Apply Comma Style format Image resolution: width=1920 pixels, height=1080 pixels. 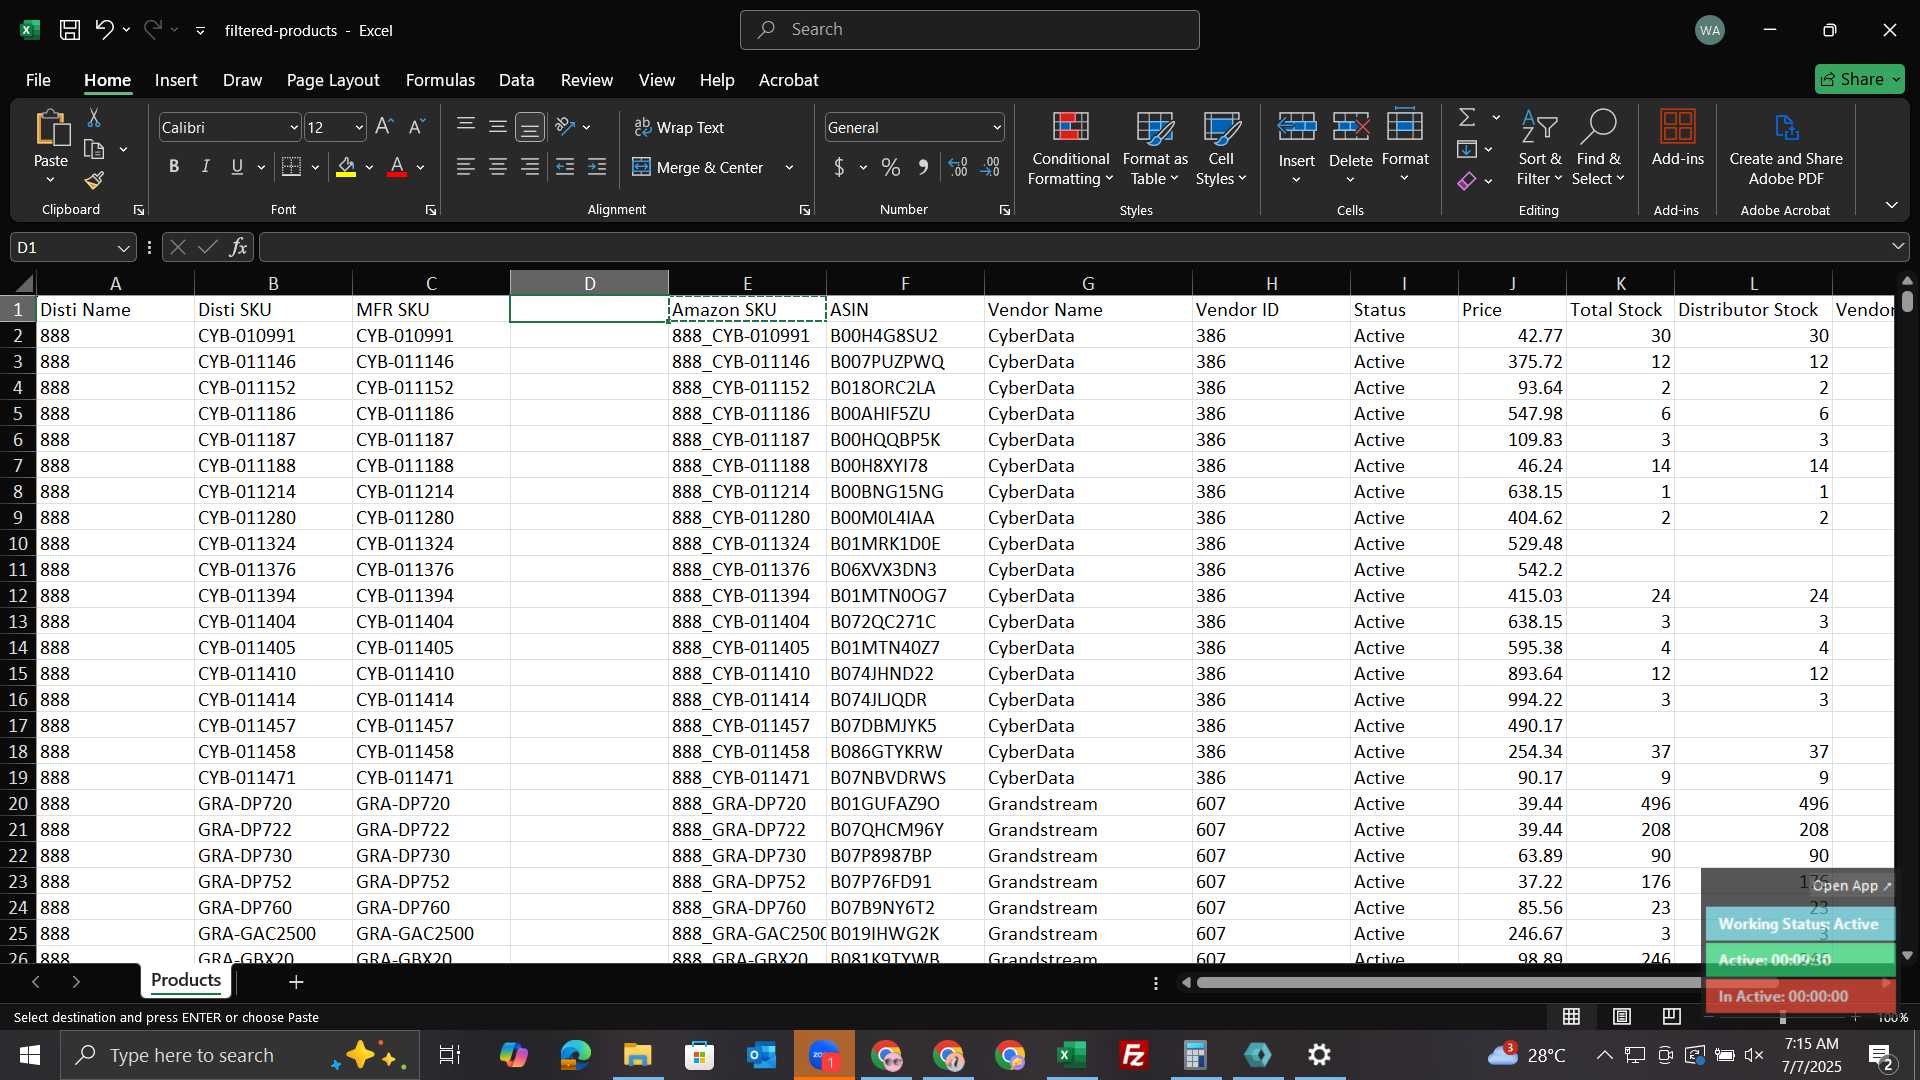click(x=923, y=167)
